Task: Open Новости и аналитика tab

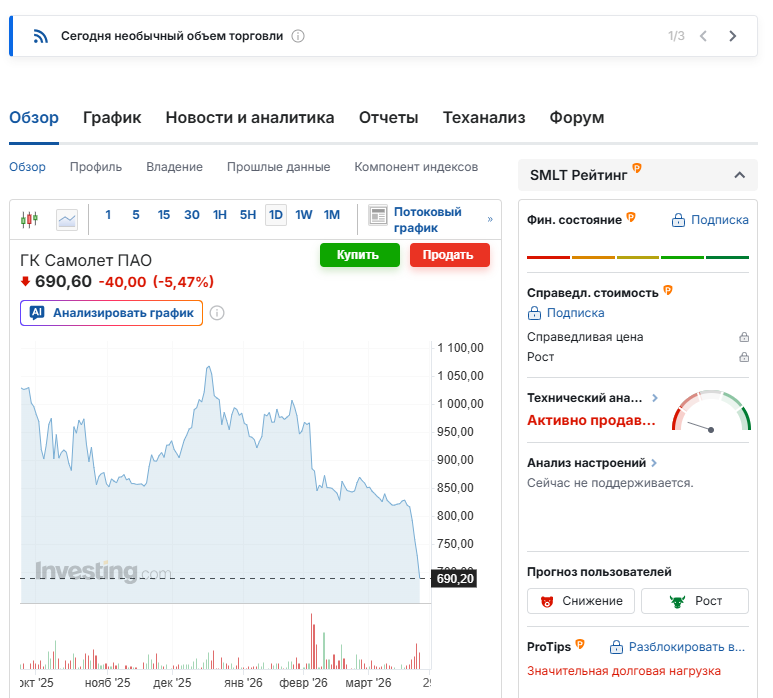Action: coord(250,117)
